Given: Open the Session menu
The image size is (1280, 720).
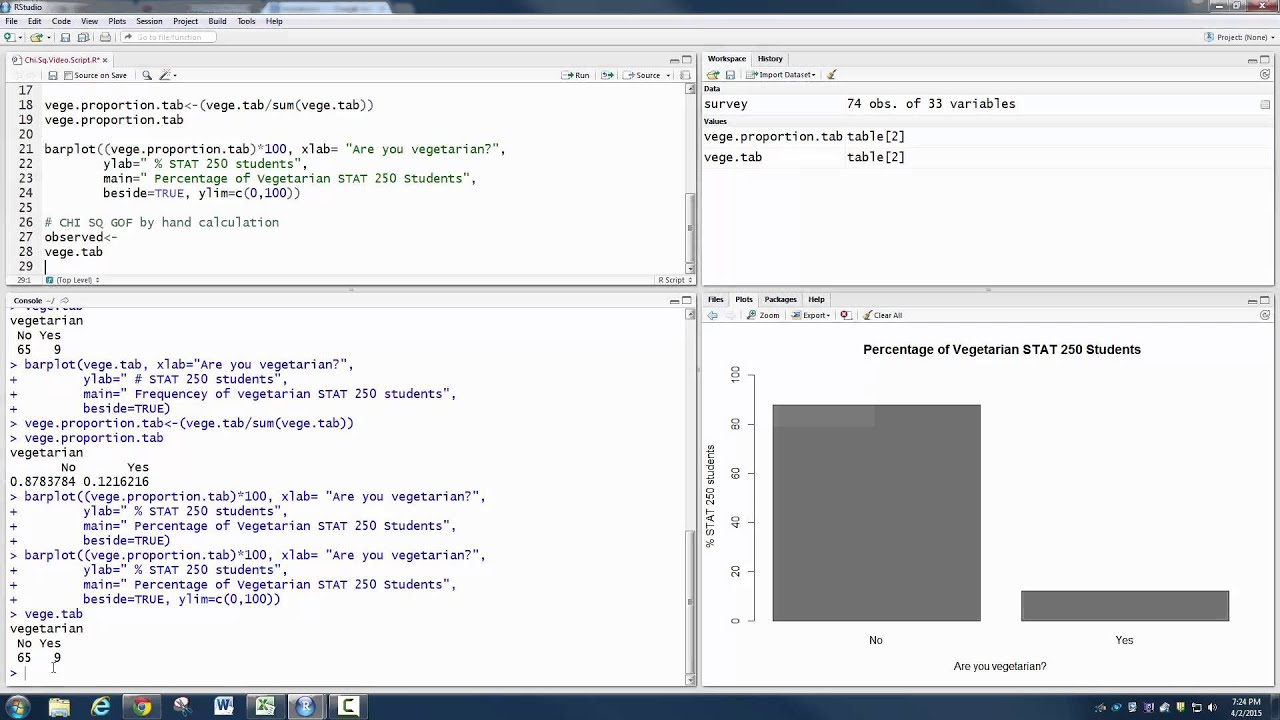Looking at the screenshot, I should click(149, 21).
